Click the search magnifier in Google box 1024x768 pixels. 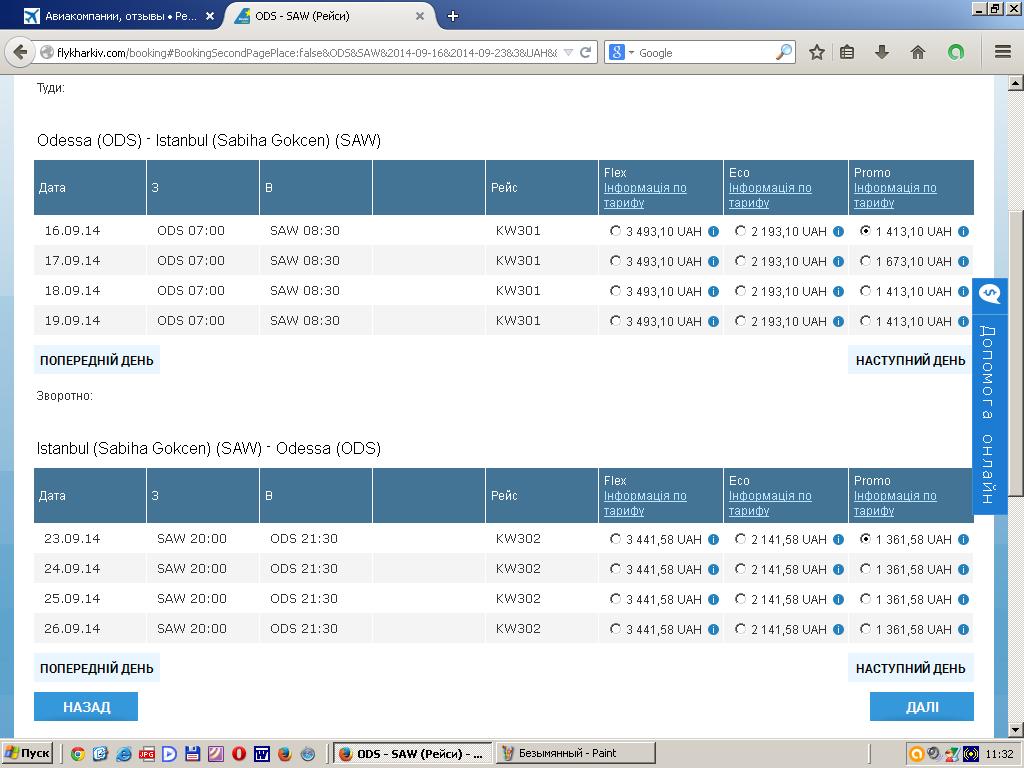(784, 52)
